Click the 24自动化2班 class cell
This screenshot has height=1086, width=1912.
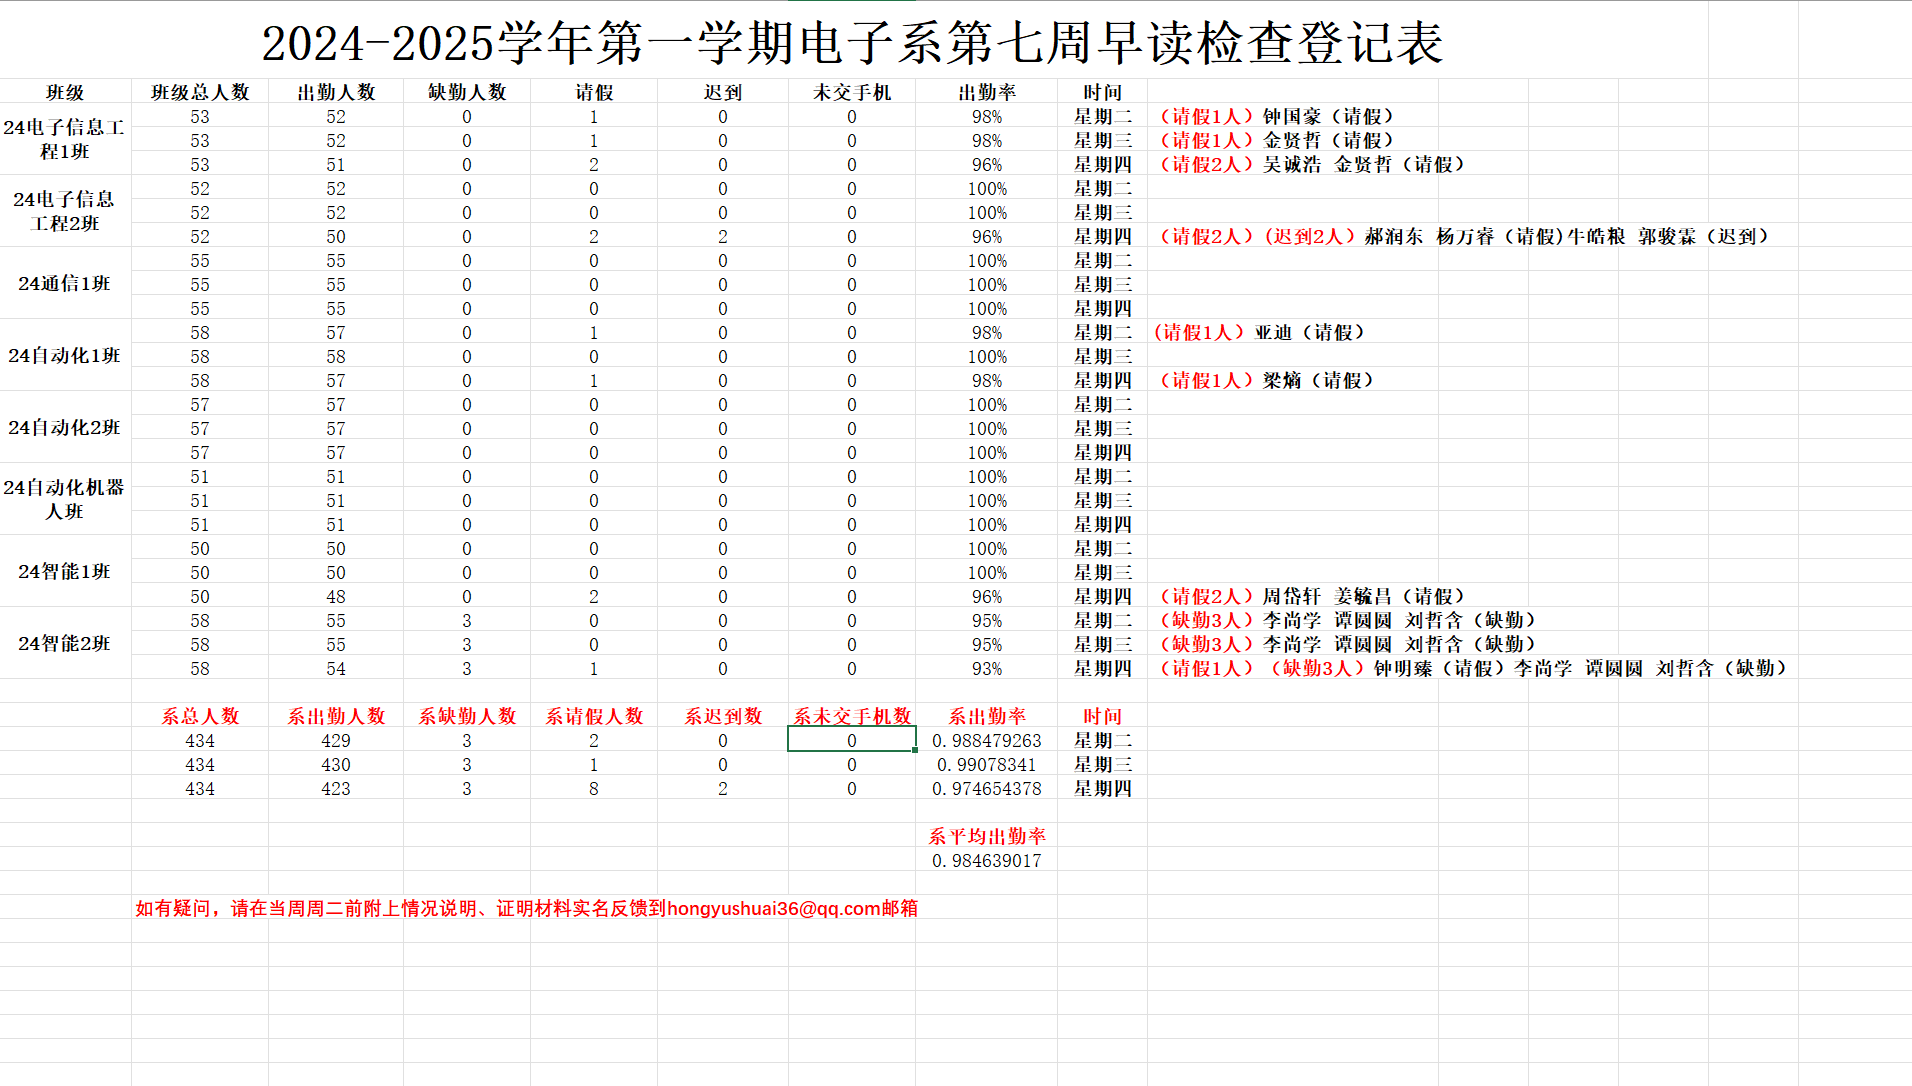(65, 428)
